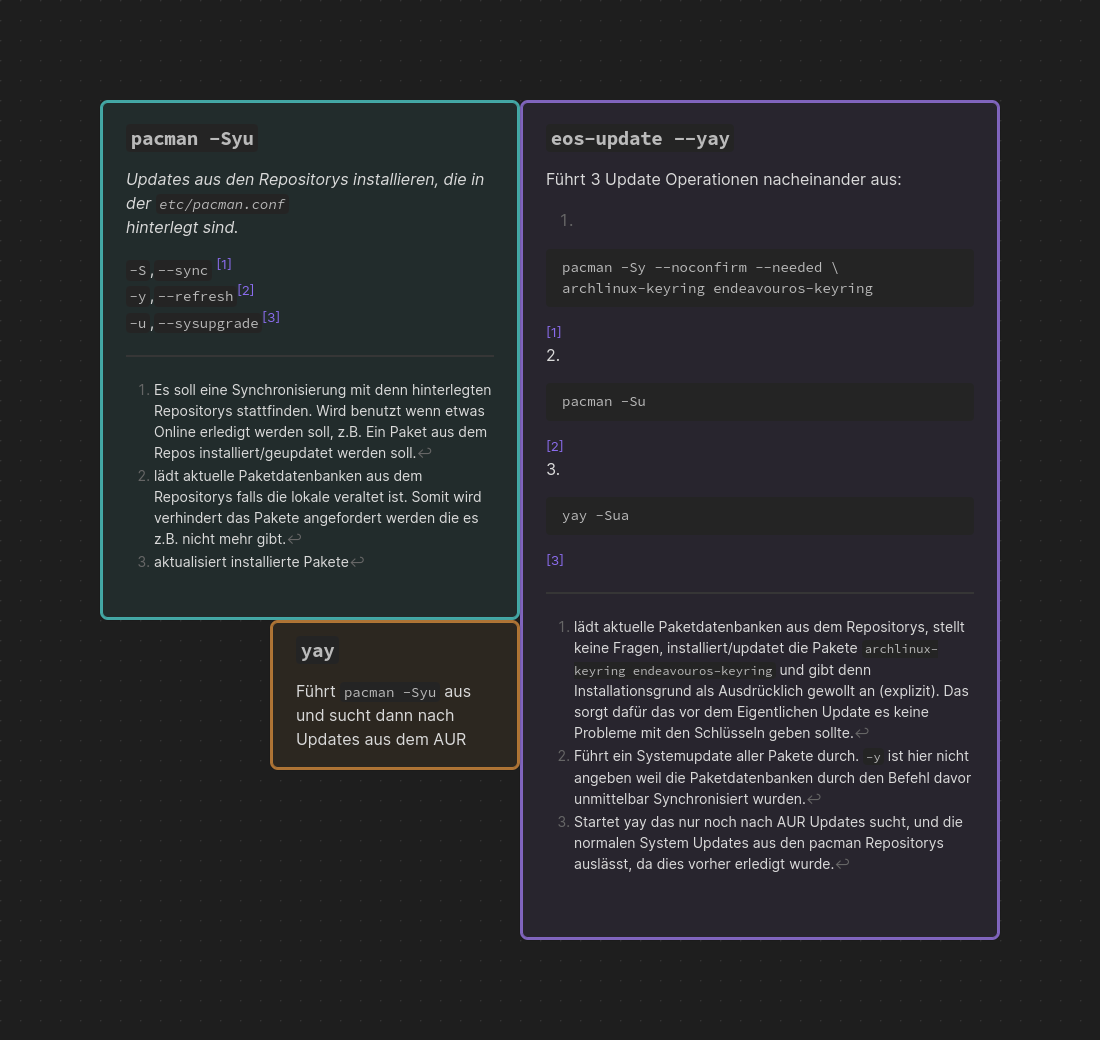Click the italic text "hinterlegt sind."
The height and width of the screenshot is (1040, 1100).
182,227
